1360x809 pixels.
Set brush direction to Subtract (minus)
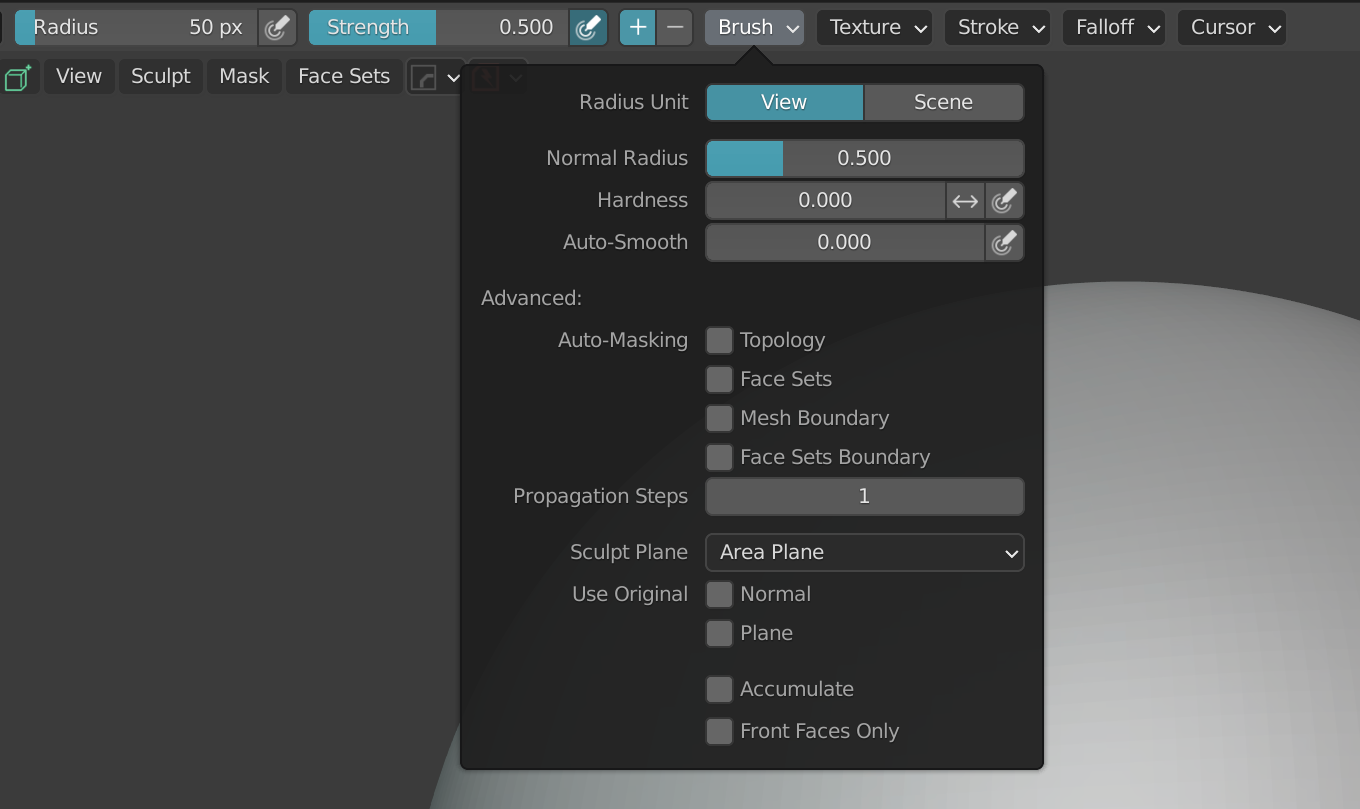[x=675, y=27]
